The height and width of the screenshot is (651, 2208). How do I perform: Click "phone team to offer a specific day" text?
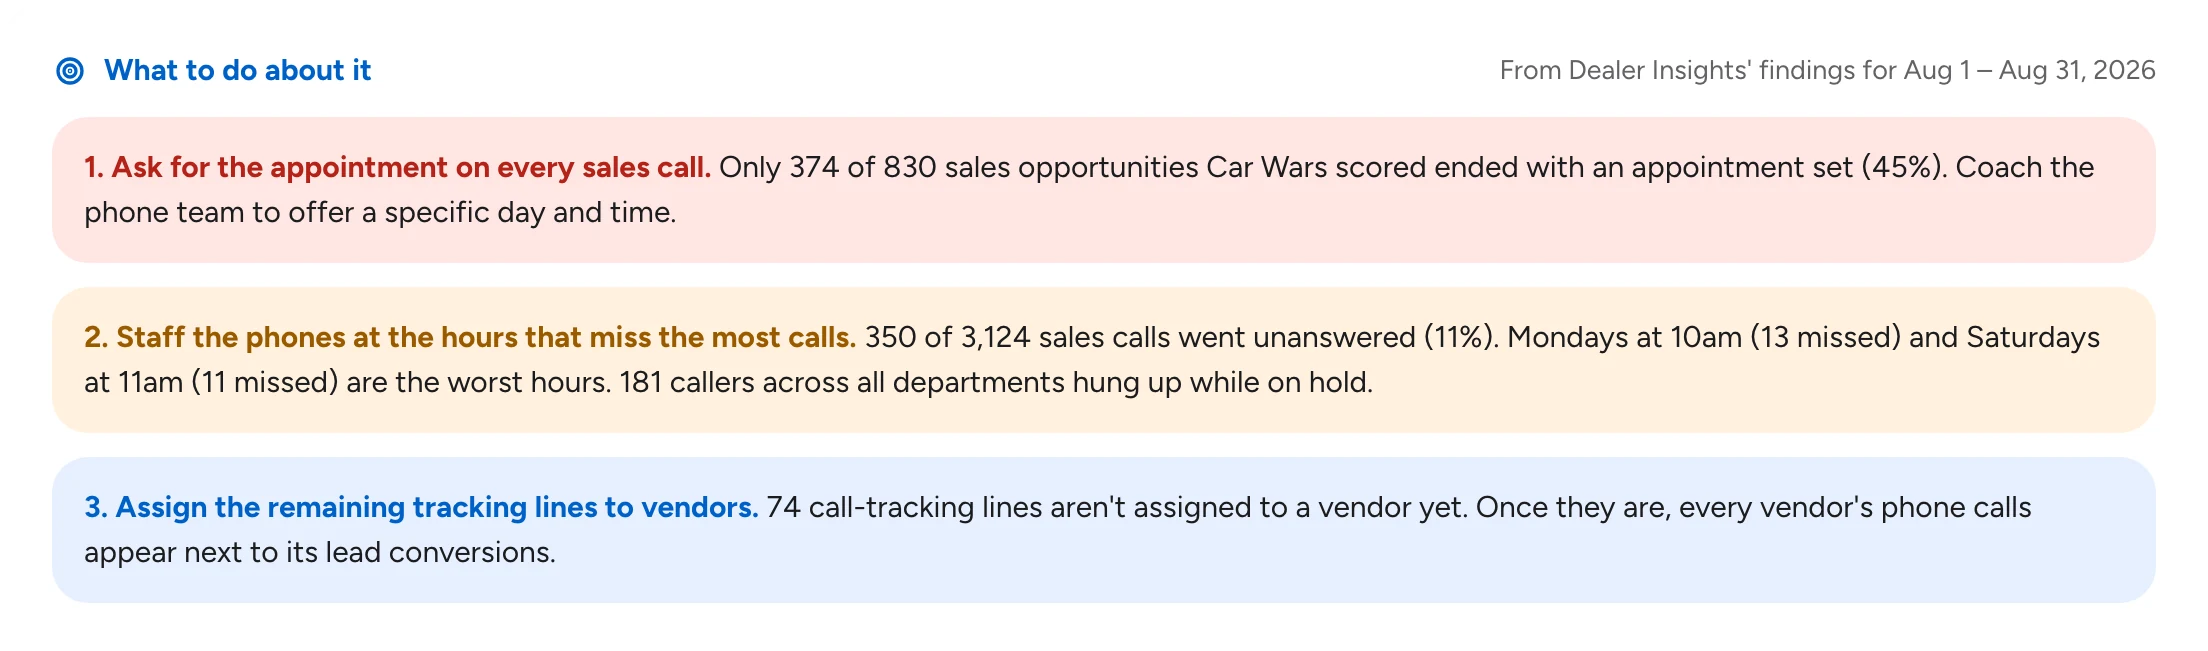click(x=314, y=212)
